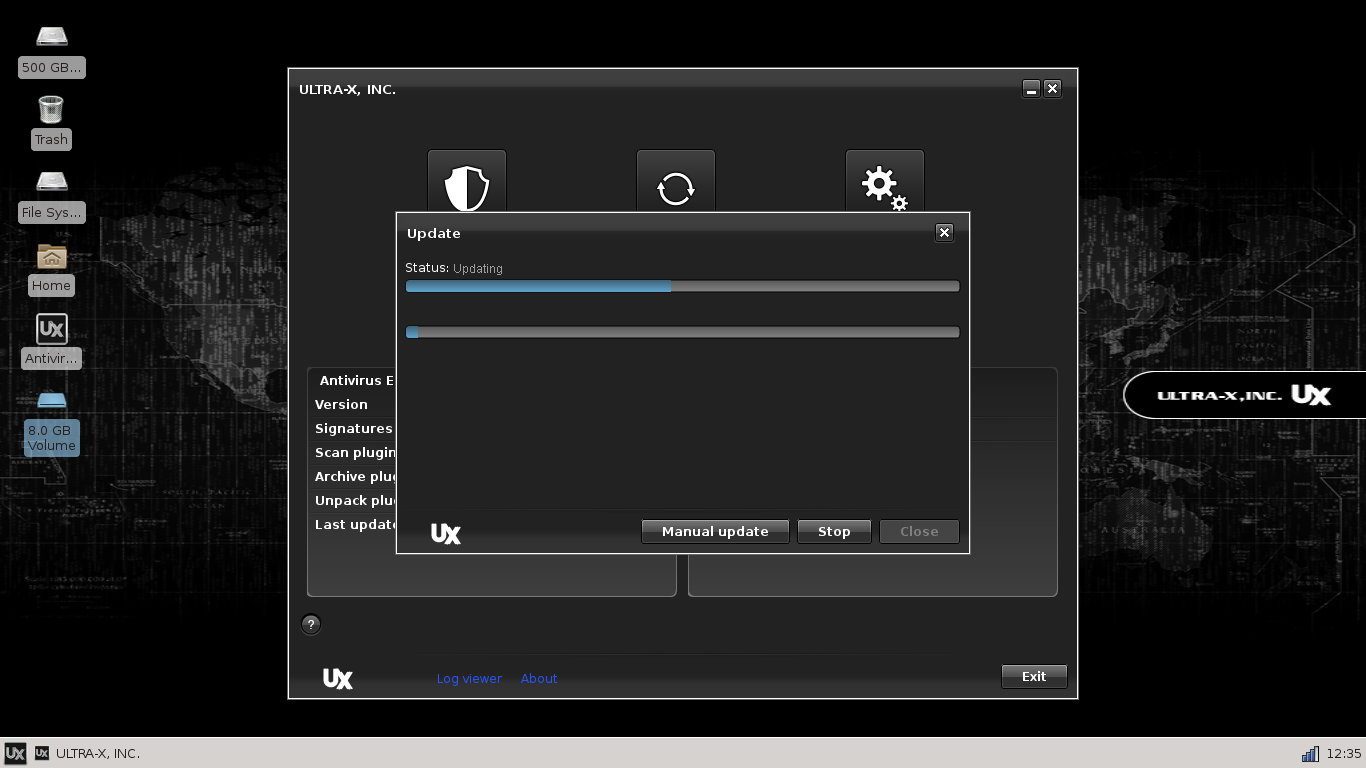Click the shield scan icon
The image size is (1366, 768).
pos(466,184)
